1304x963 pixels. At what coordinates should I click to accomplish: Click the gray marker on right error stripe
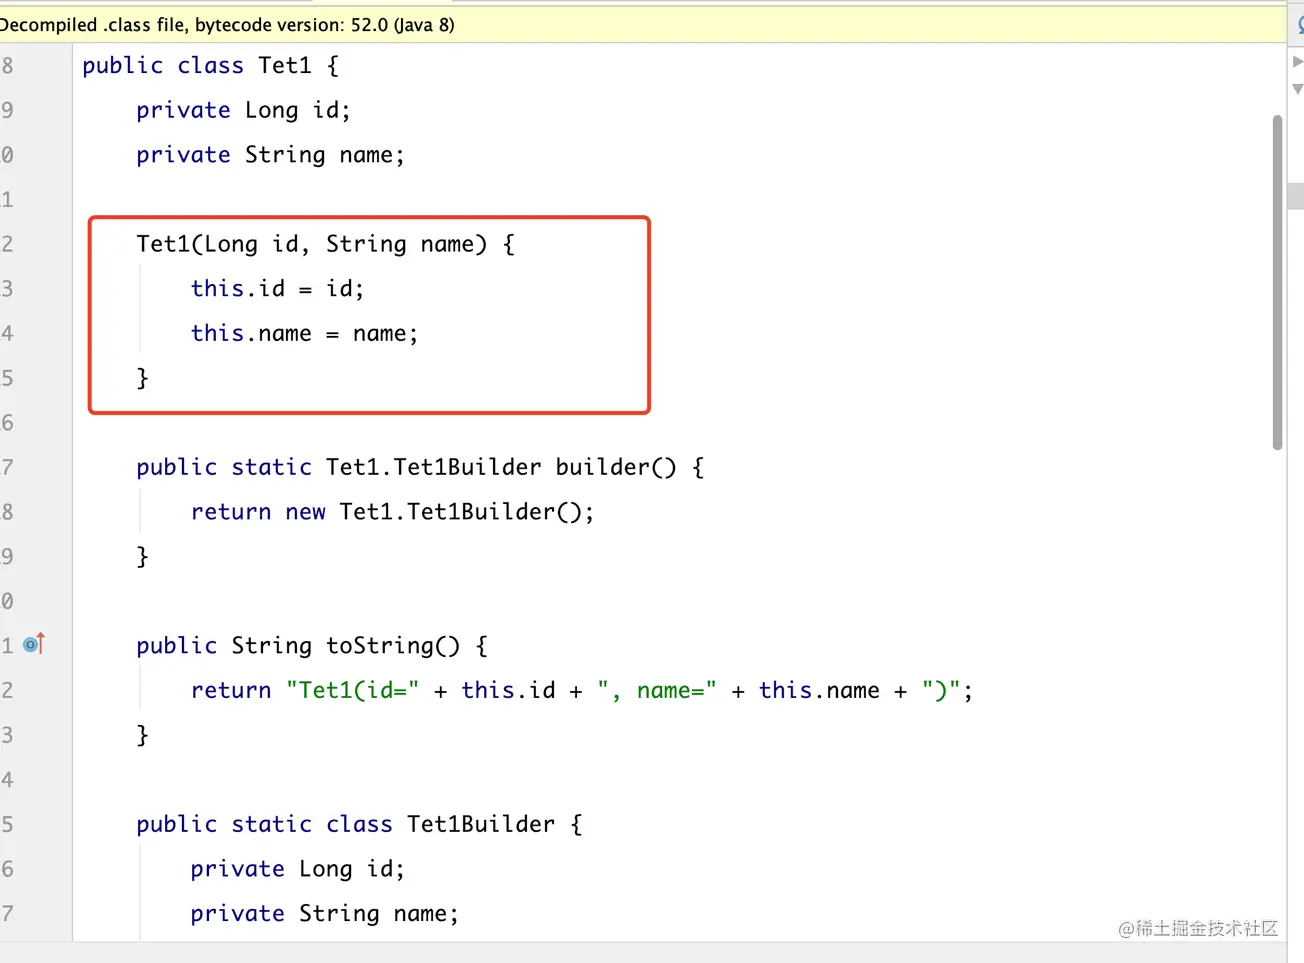pos(1296,195)
